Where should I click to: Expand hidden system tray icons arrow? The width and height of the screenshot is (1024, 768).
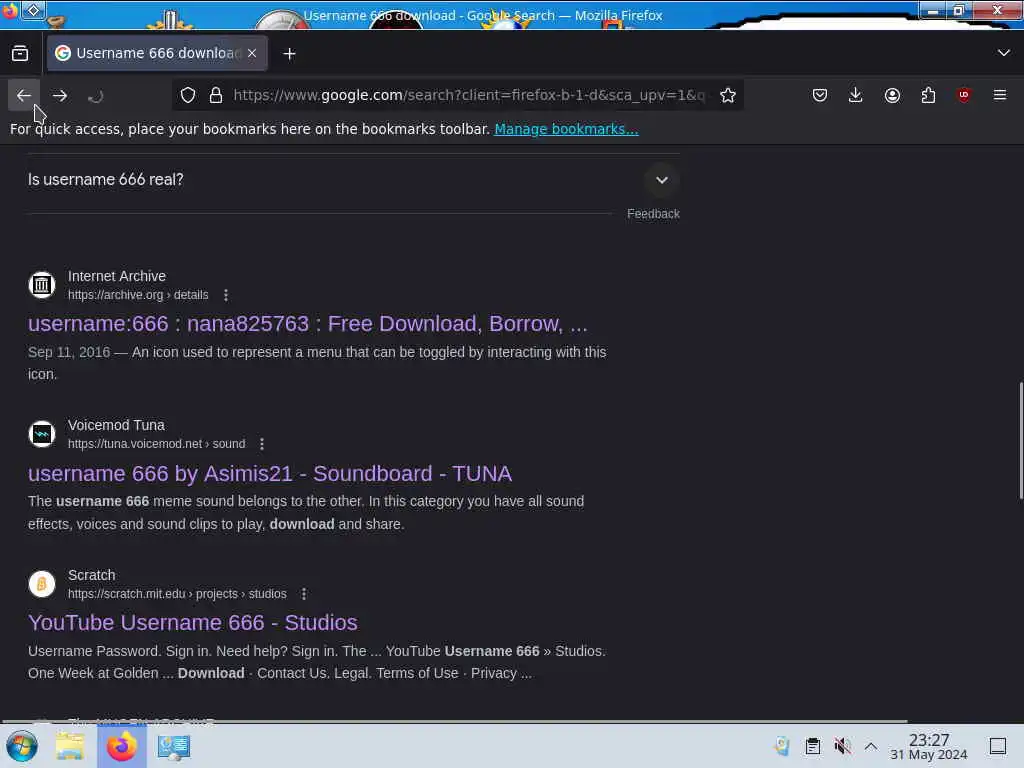coord(871,746)
